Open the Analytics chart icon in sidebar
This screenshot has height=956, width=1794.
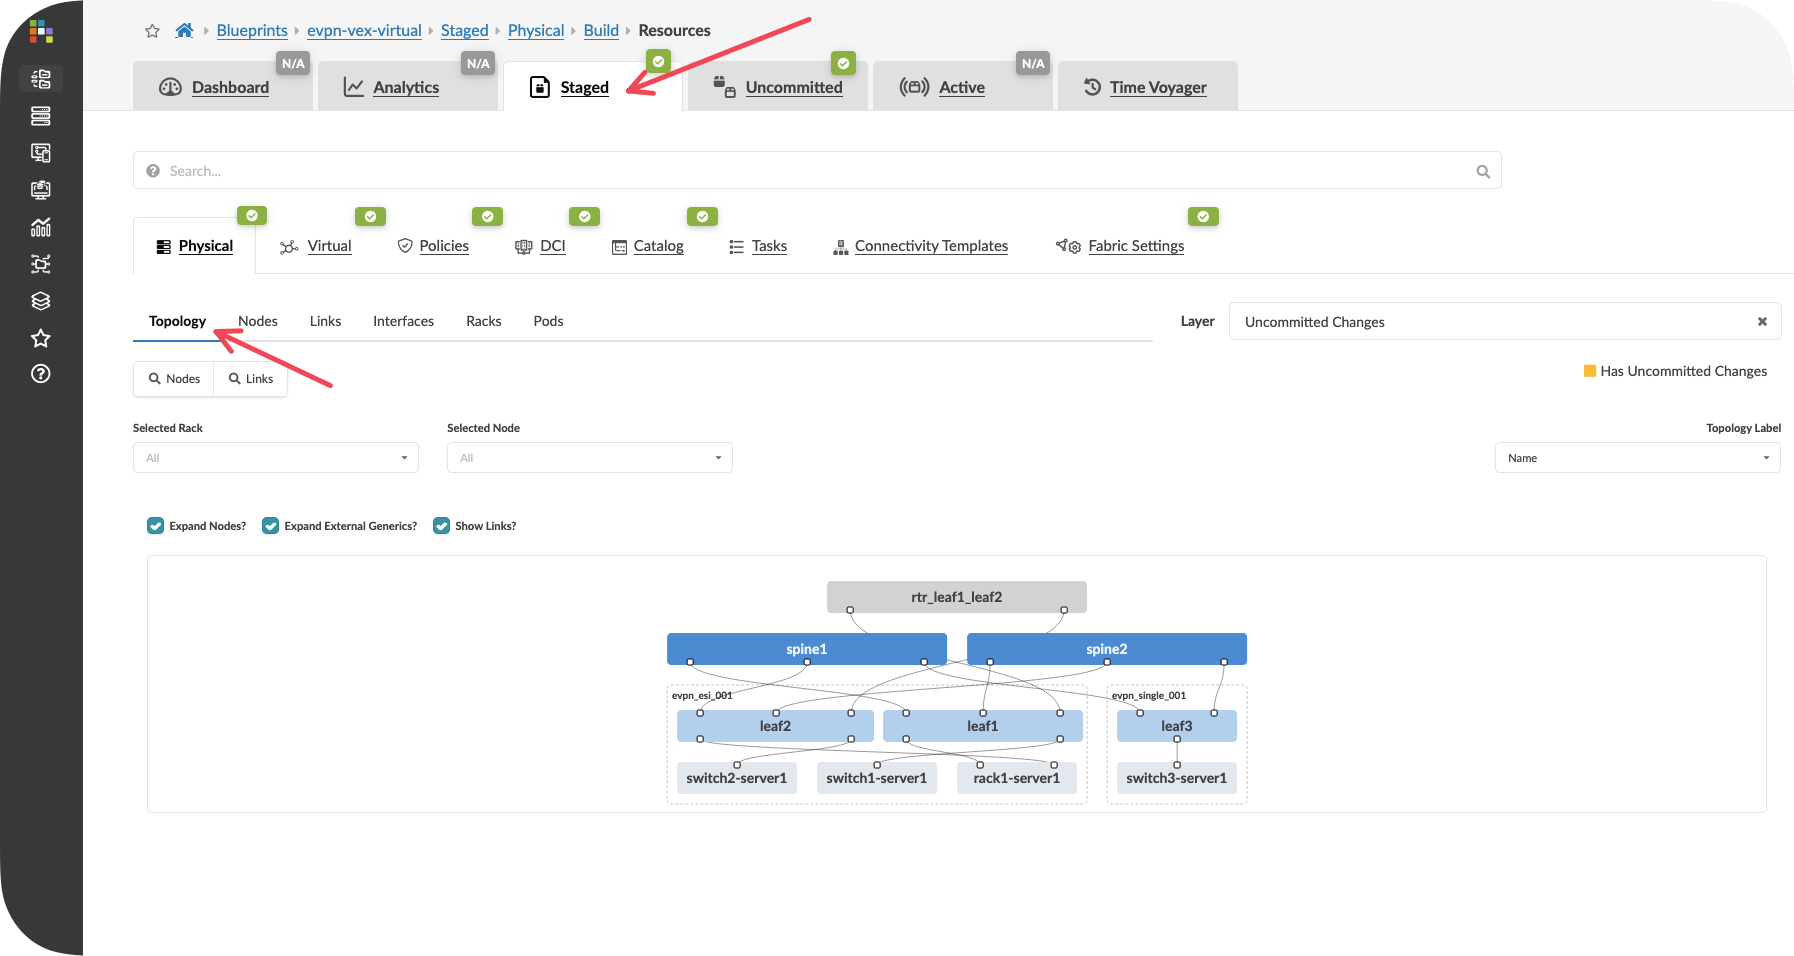click(41, 227)
